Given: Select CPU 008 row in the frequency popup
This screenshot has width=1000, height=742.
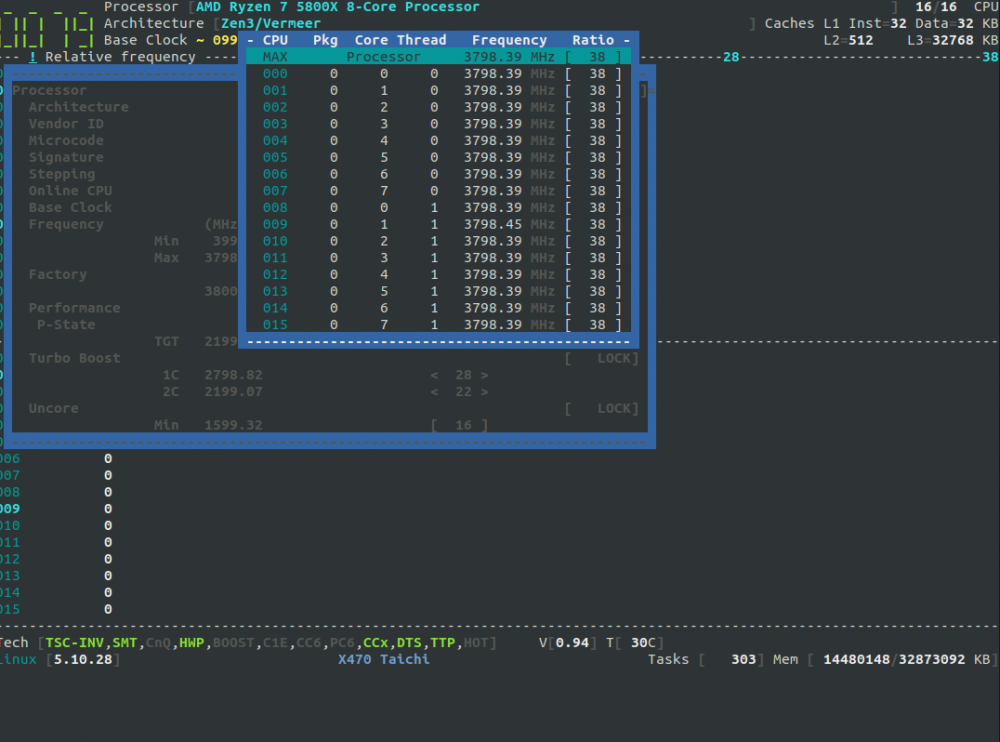Looking at the screenshot, I should [x=439, y=207].
